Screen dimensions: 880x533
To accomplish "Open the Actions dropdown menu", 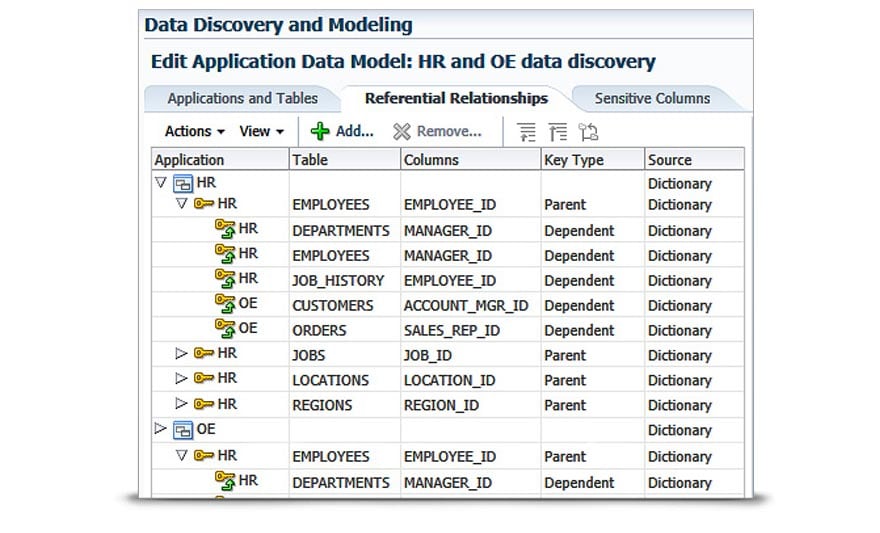I will (194, 131).
